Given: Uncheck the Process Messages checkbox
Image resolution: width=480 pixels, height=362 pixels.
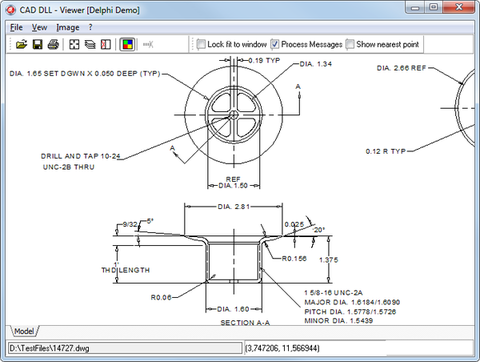Looking at the screenshot, I should coord(275,44).
